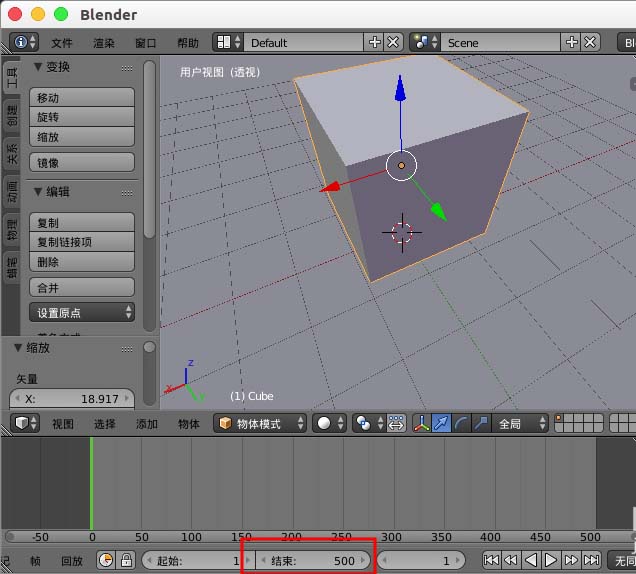The width and height of the screenshot is (636, 574).
Task: Open the timeline 回放 menu
Action: click(72, 561)
